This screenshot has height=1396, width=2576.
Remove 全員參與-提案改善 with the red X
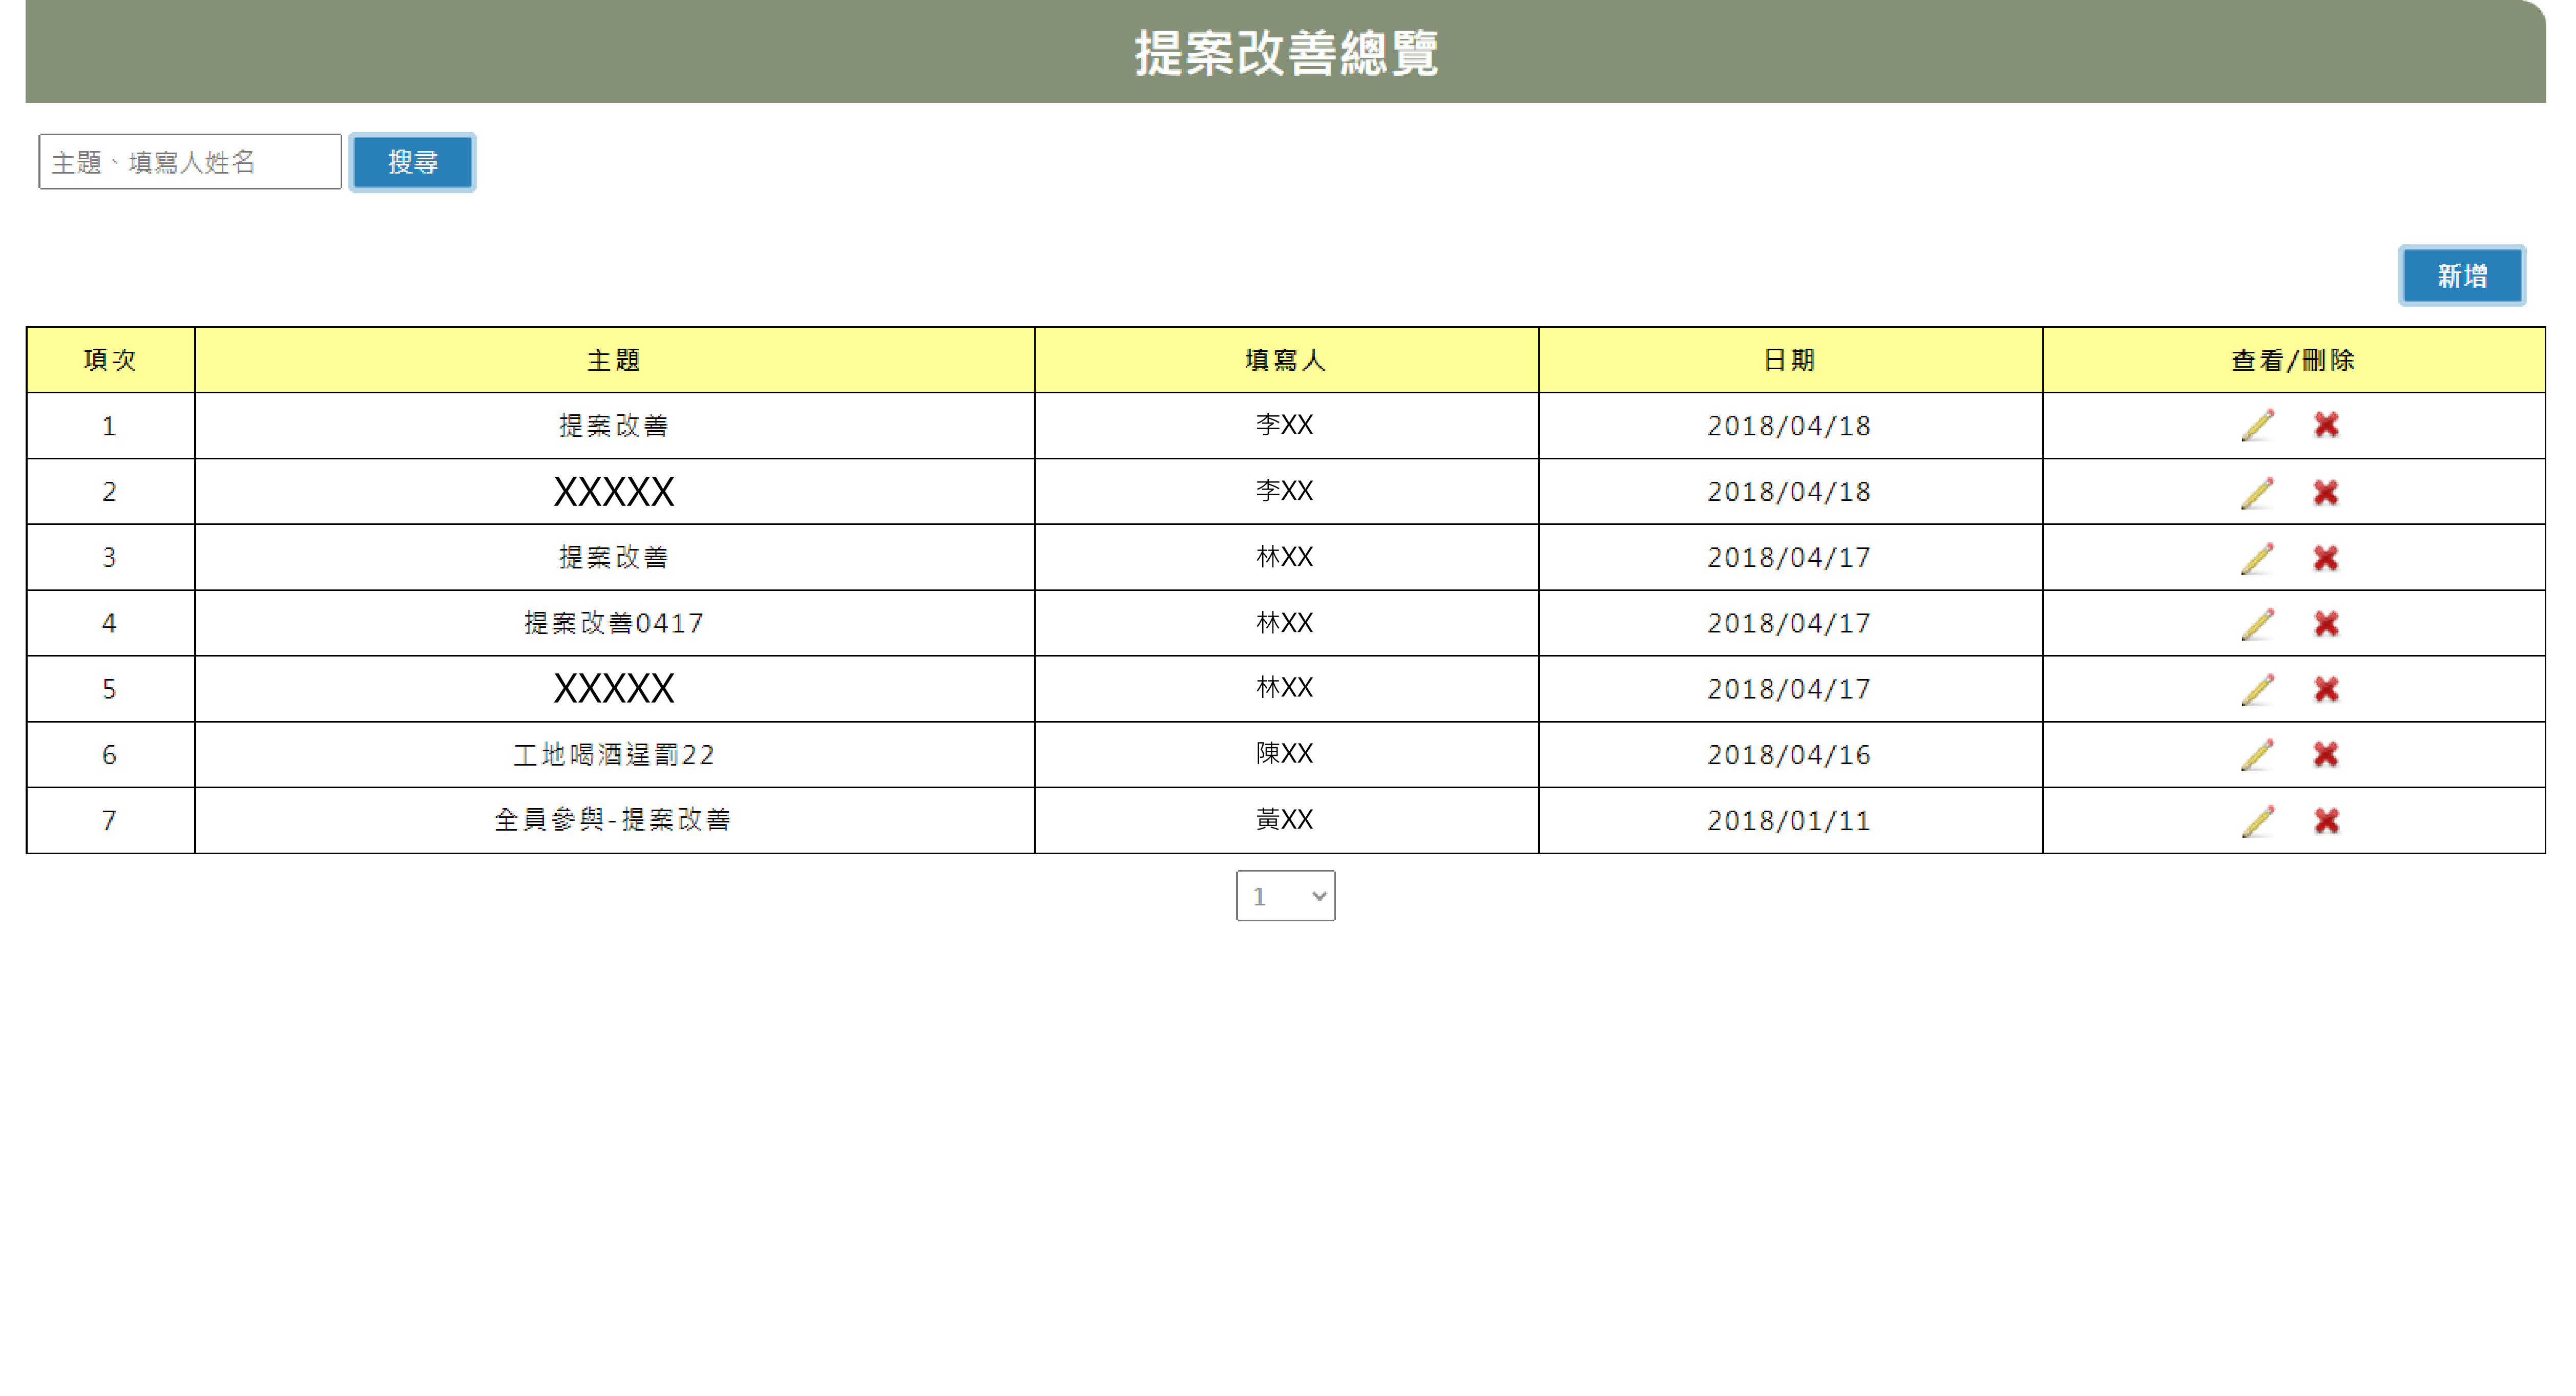2326,821
